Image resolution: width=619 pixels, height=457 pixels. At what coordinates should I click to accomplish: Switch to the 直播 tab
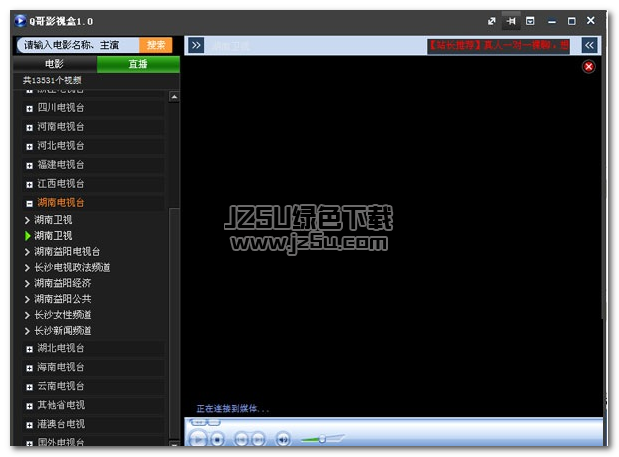[x=138, y=64]
